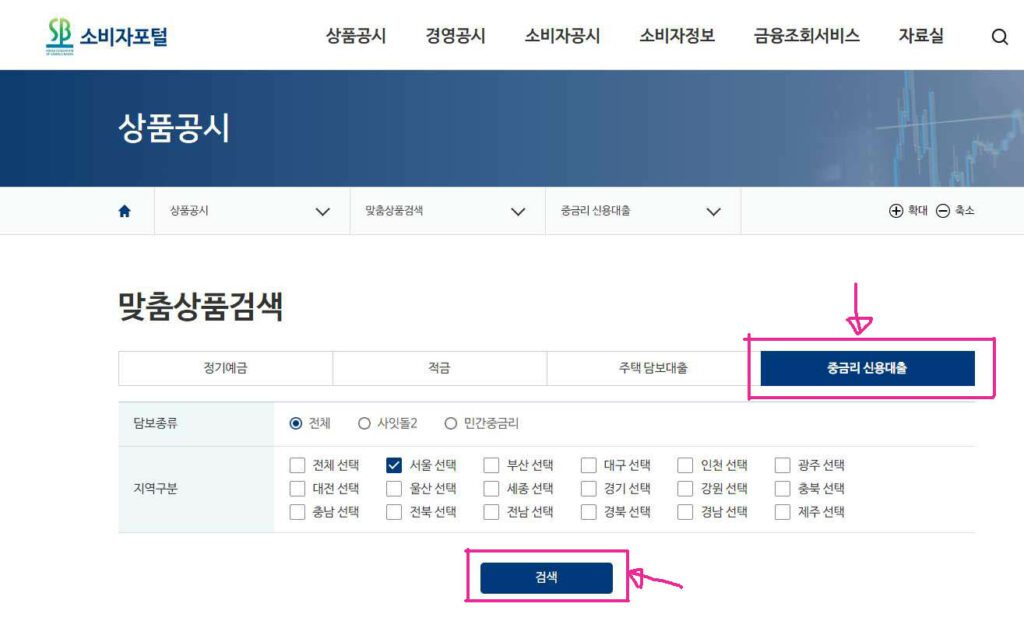1024x628 pixels.
Task: Switch to the 정기예금 tab
Action: coord(225,368)
